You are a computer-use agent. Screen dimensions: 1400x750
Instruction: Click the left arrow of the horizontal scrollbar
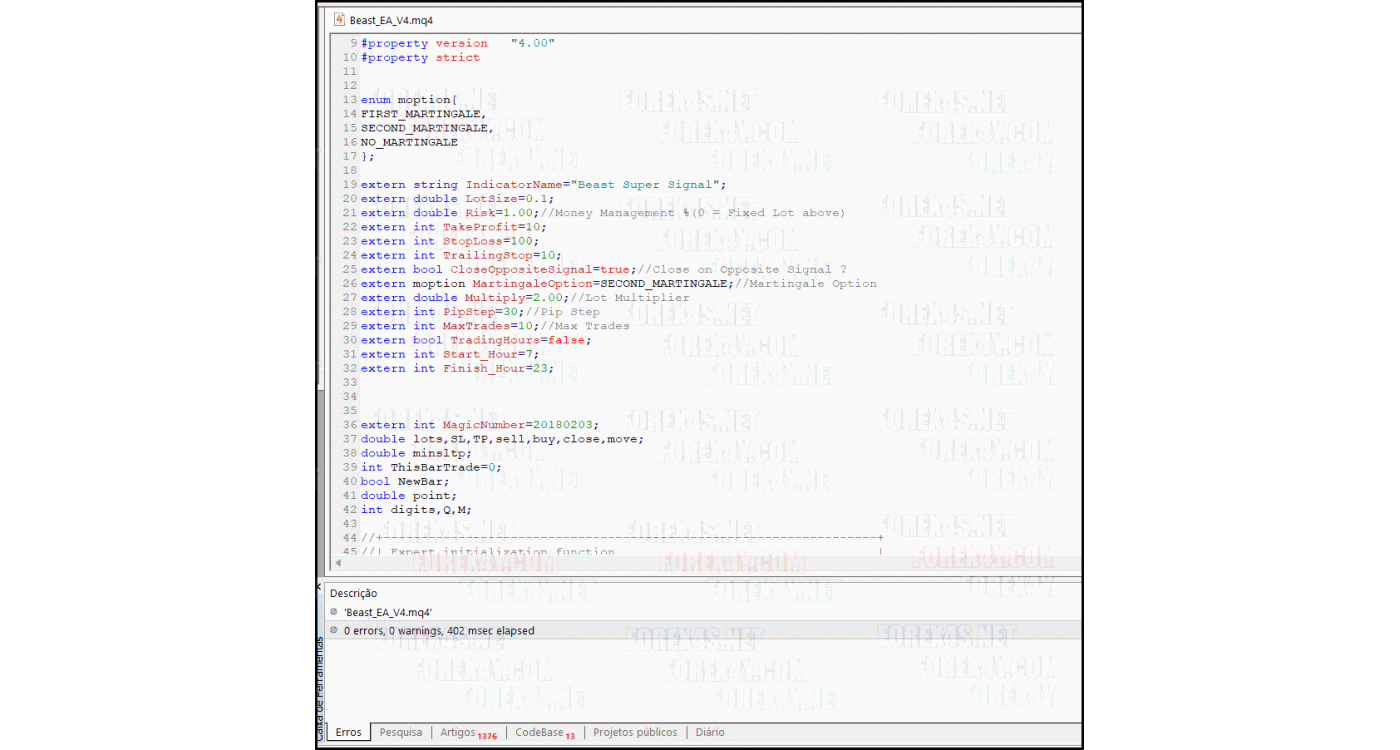(x=338, y=562)
